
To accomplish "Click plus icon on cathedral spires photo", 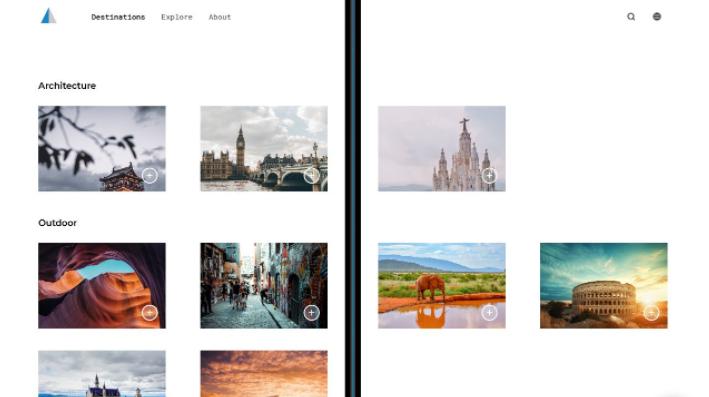I will pos(489,175).
